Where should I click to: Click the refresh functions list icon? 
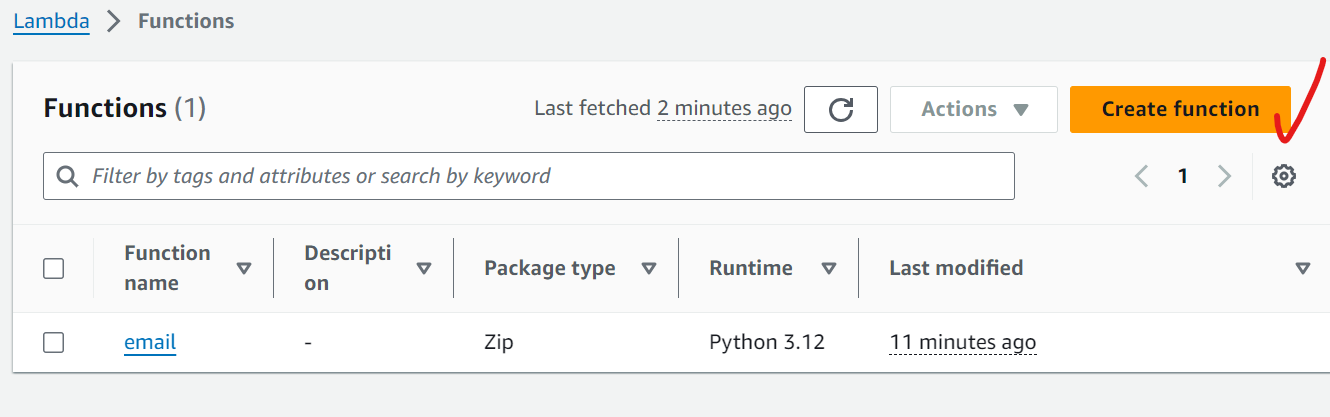pos(840,109)
